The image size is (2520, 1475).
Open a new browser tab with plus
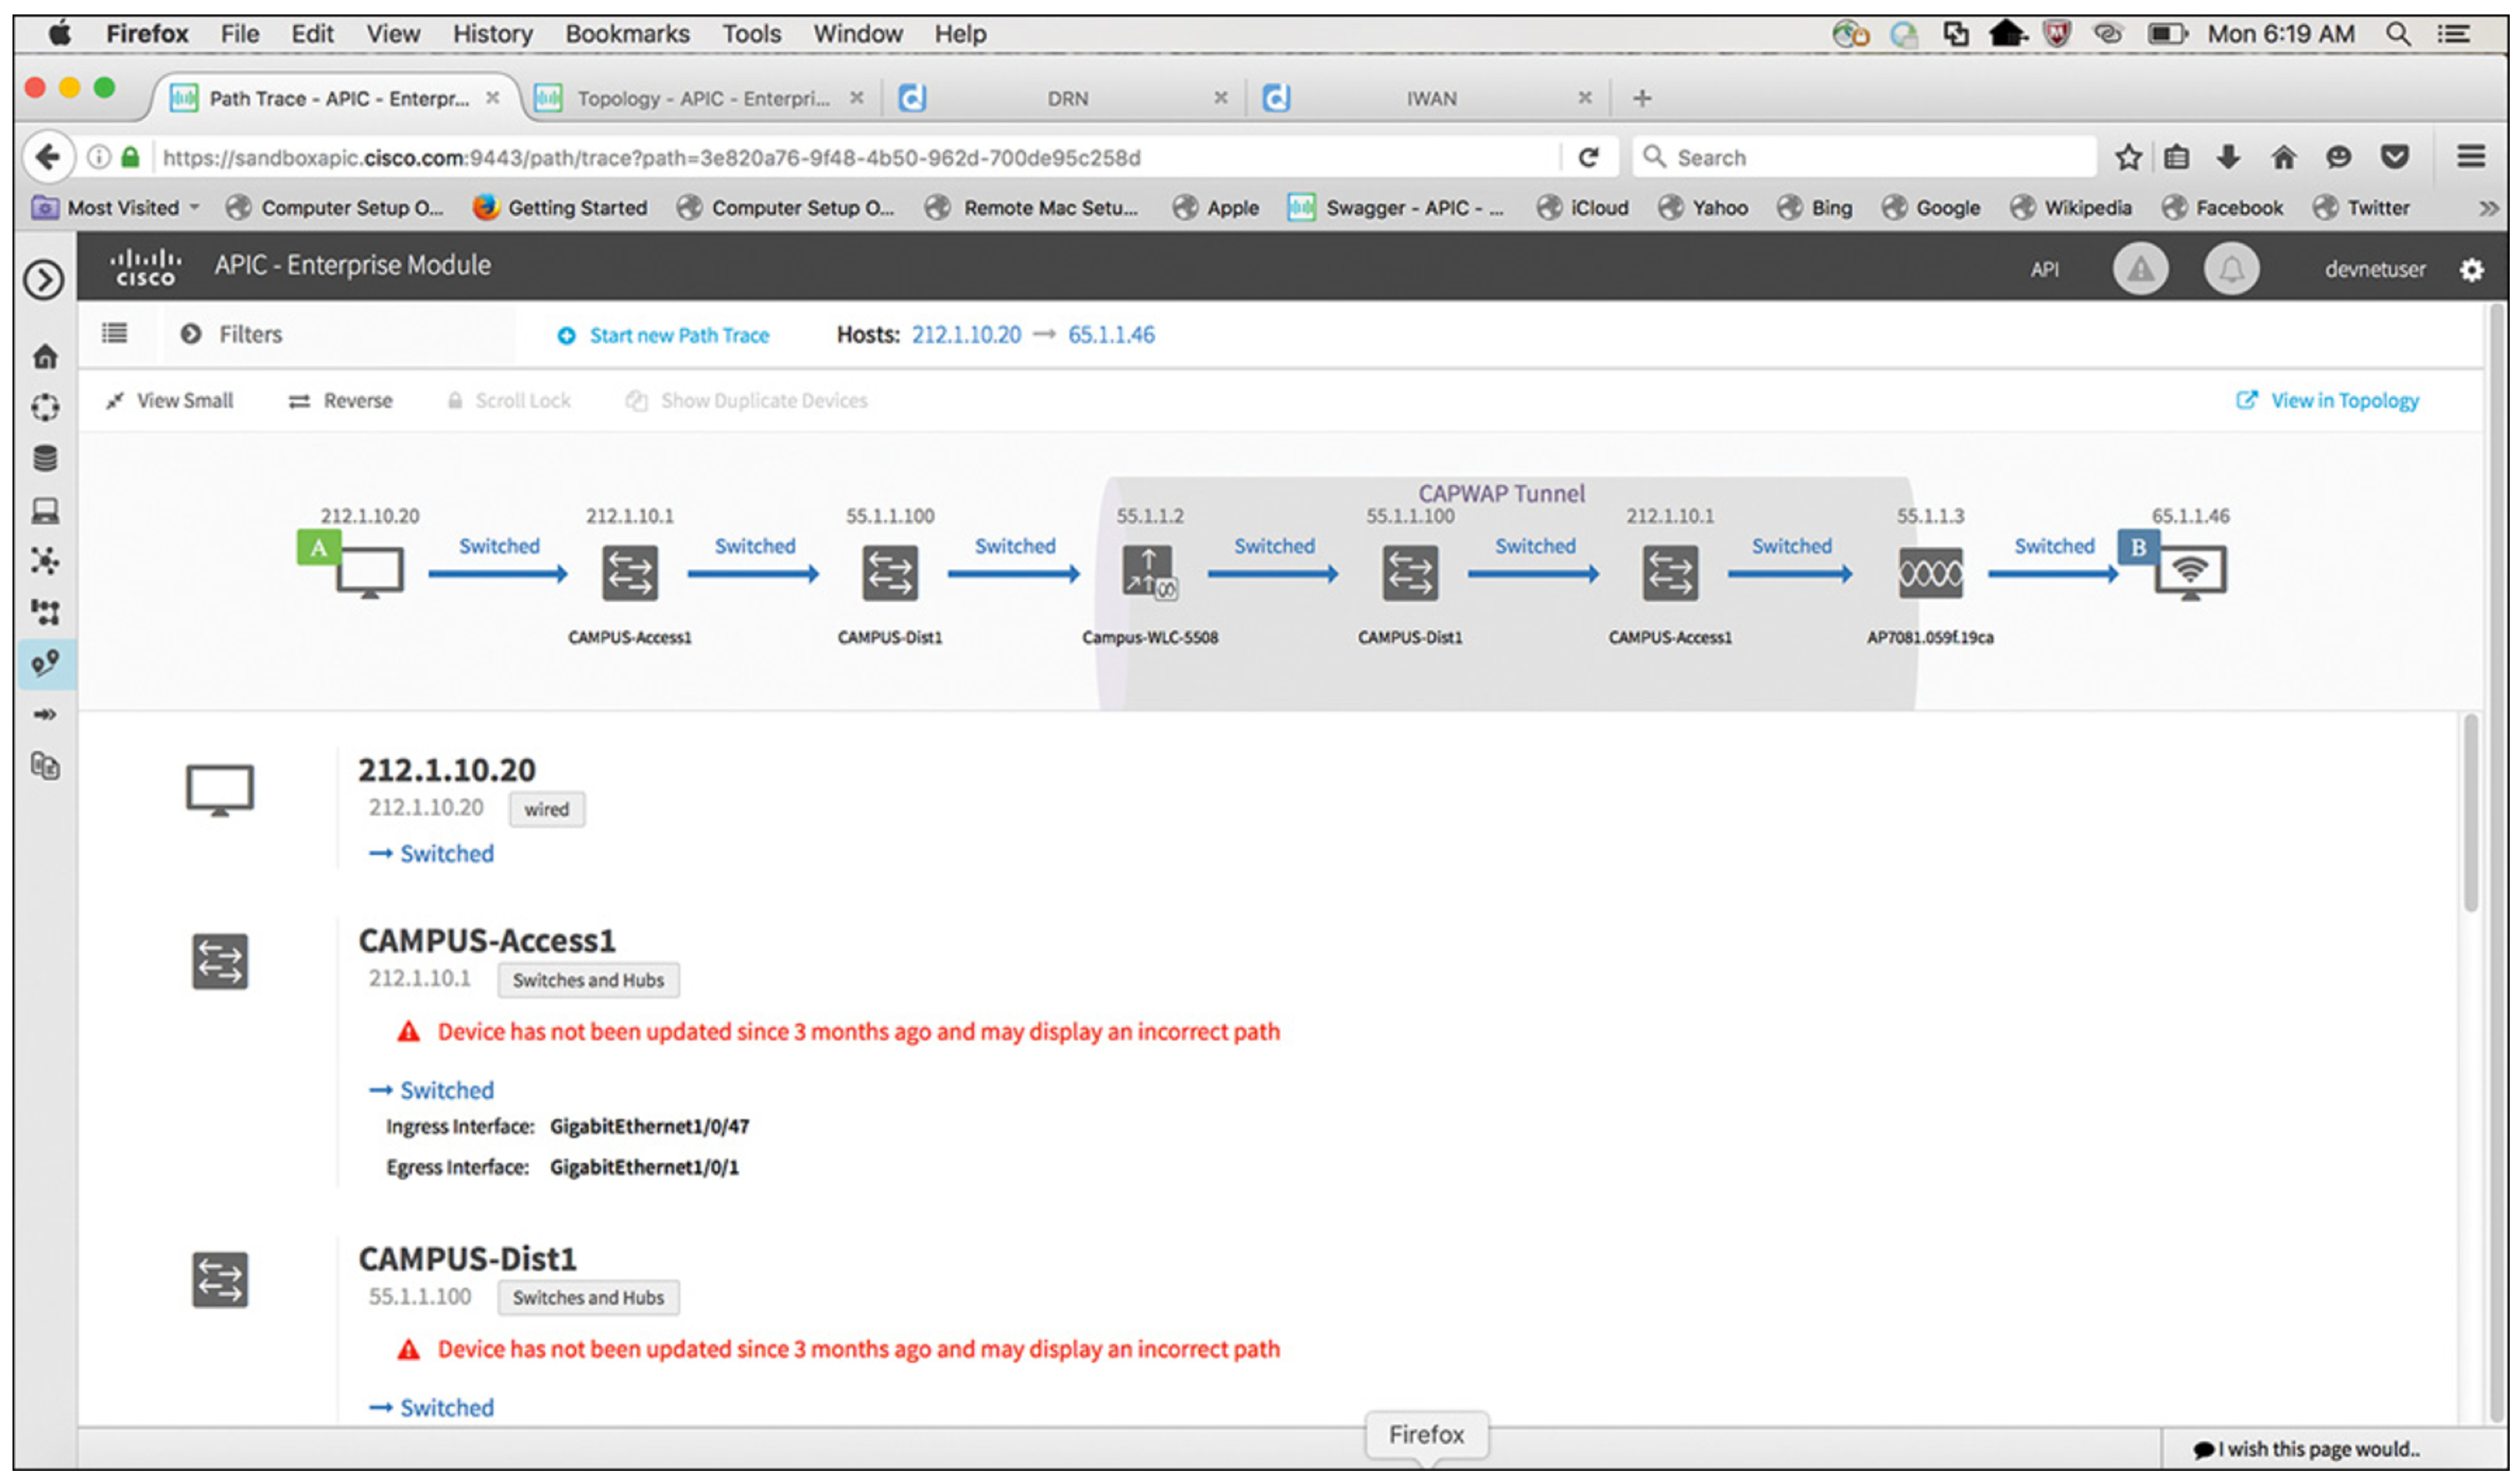tap(1642, 98)
